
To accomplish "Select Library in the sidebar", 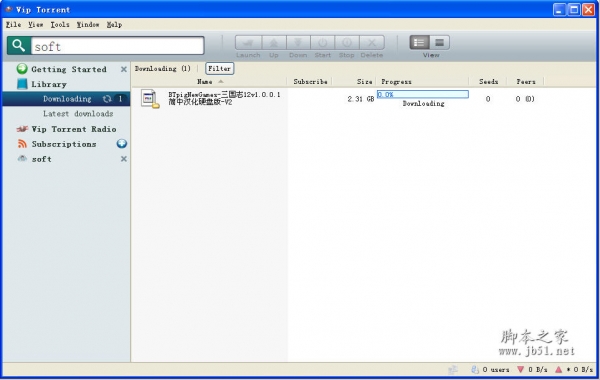I will pyautogui.click(x=49, y=84).
